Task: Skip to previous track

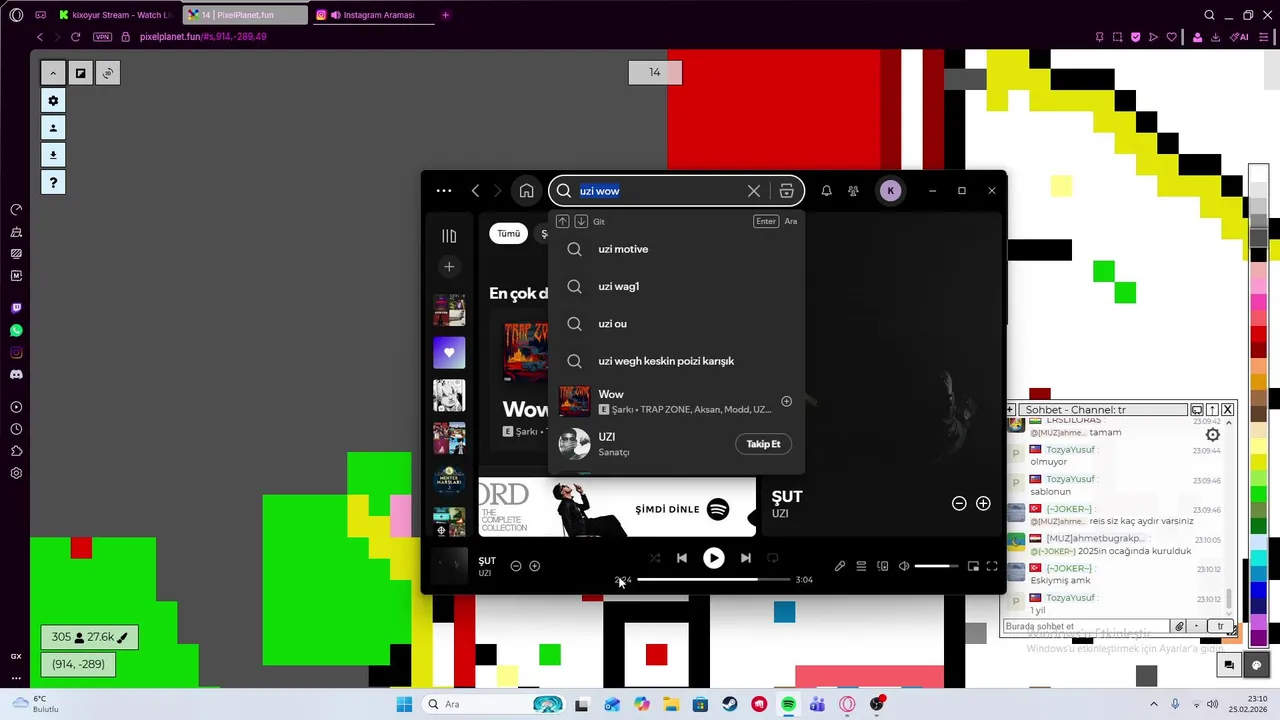Action: (x=682, y=558)
